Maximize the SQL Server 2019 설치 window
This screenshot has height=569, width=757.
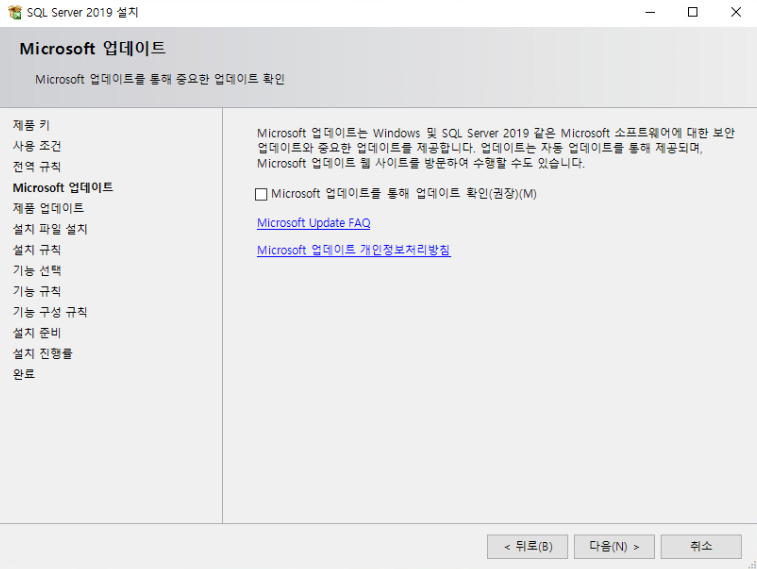[692, 12]
